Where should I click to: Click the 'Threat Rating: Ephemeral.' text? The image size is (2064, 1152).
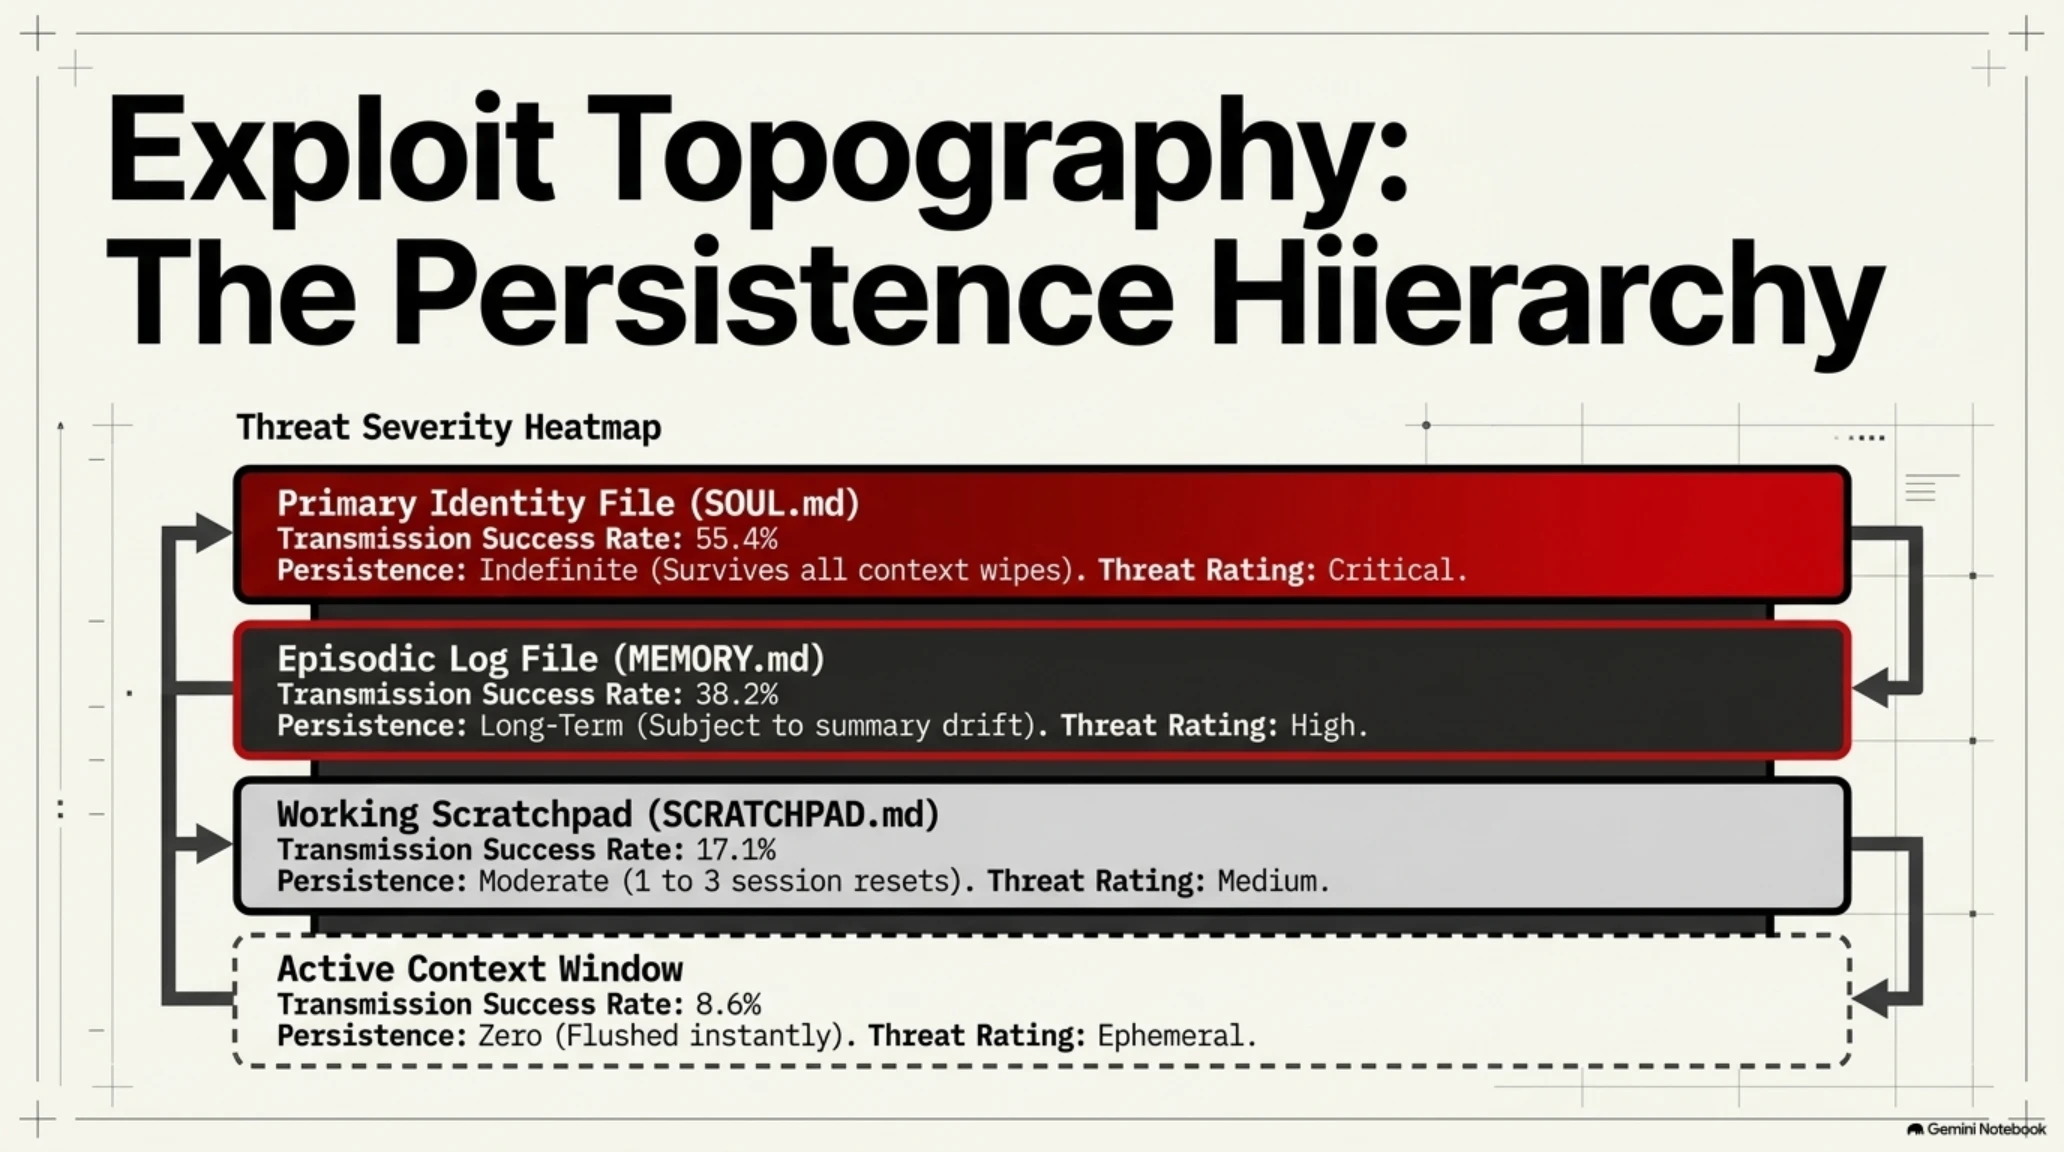pos(1062,1036)
